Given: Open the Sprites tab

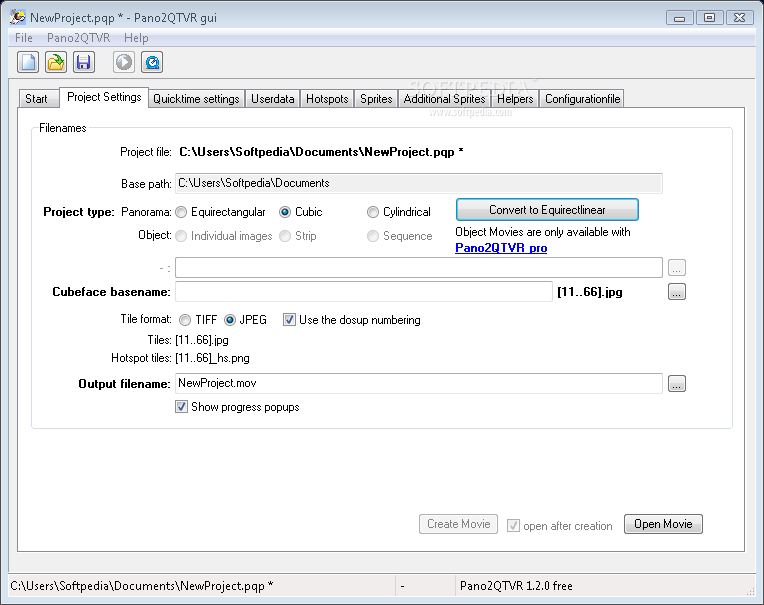Looking at the screenshot, I should (x=376, y=99).
